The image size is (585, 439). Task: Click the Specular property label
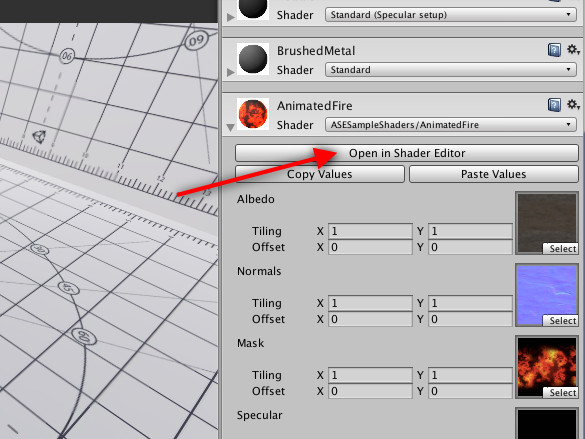click(260, 415)
